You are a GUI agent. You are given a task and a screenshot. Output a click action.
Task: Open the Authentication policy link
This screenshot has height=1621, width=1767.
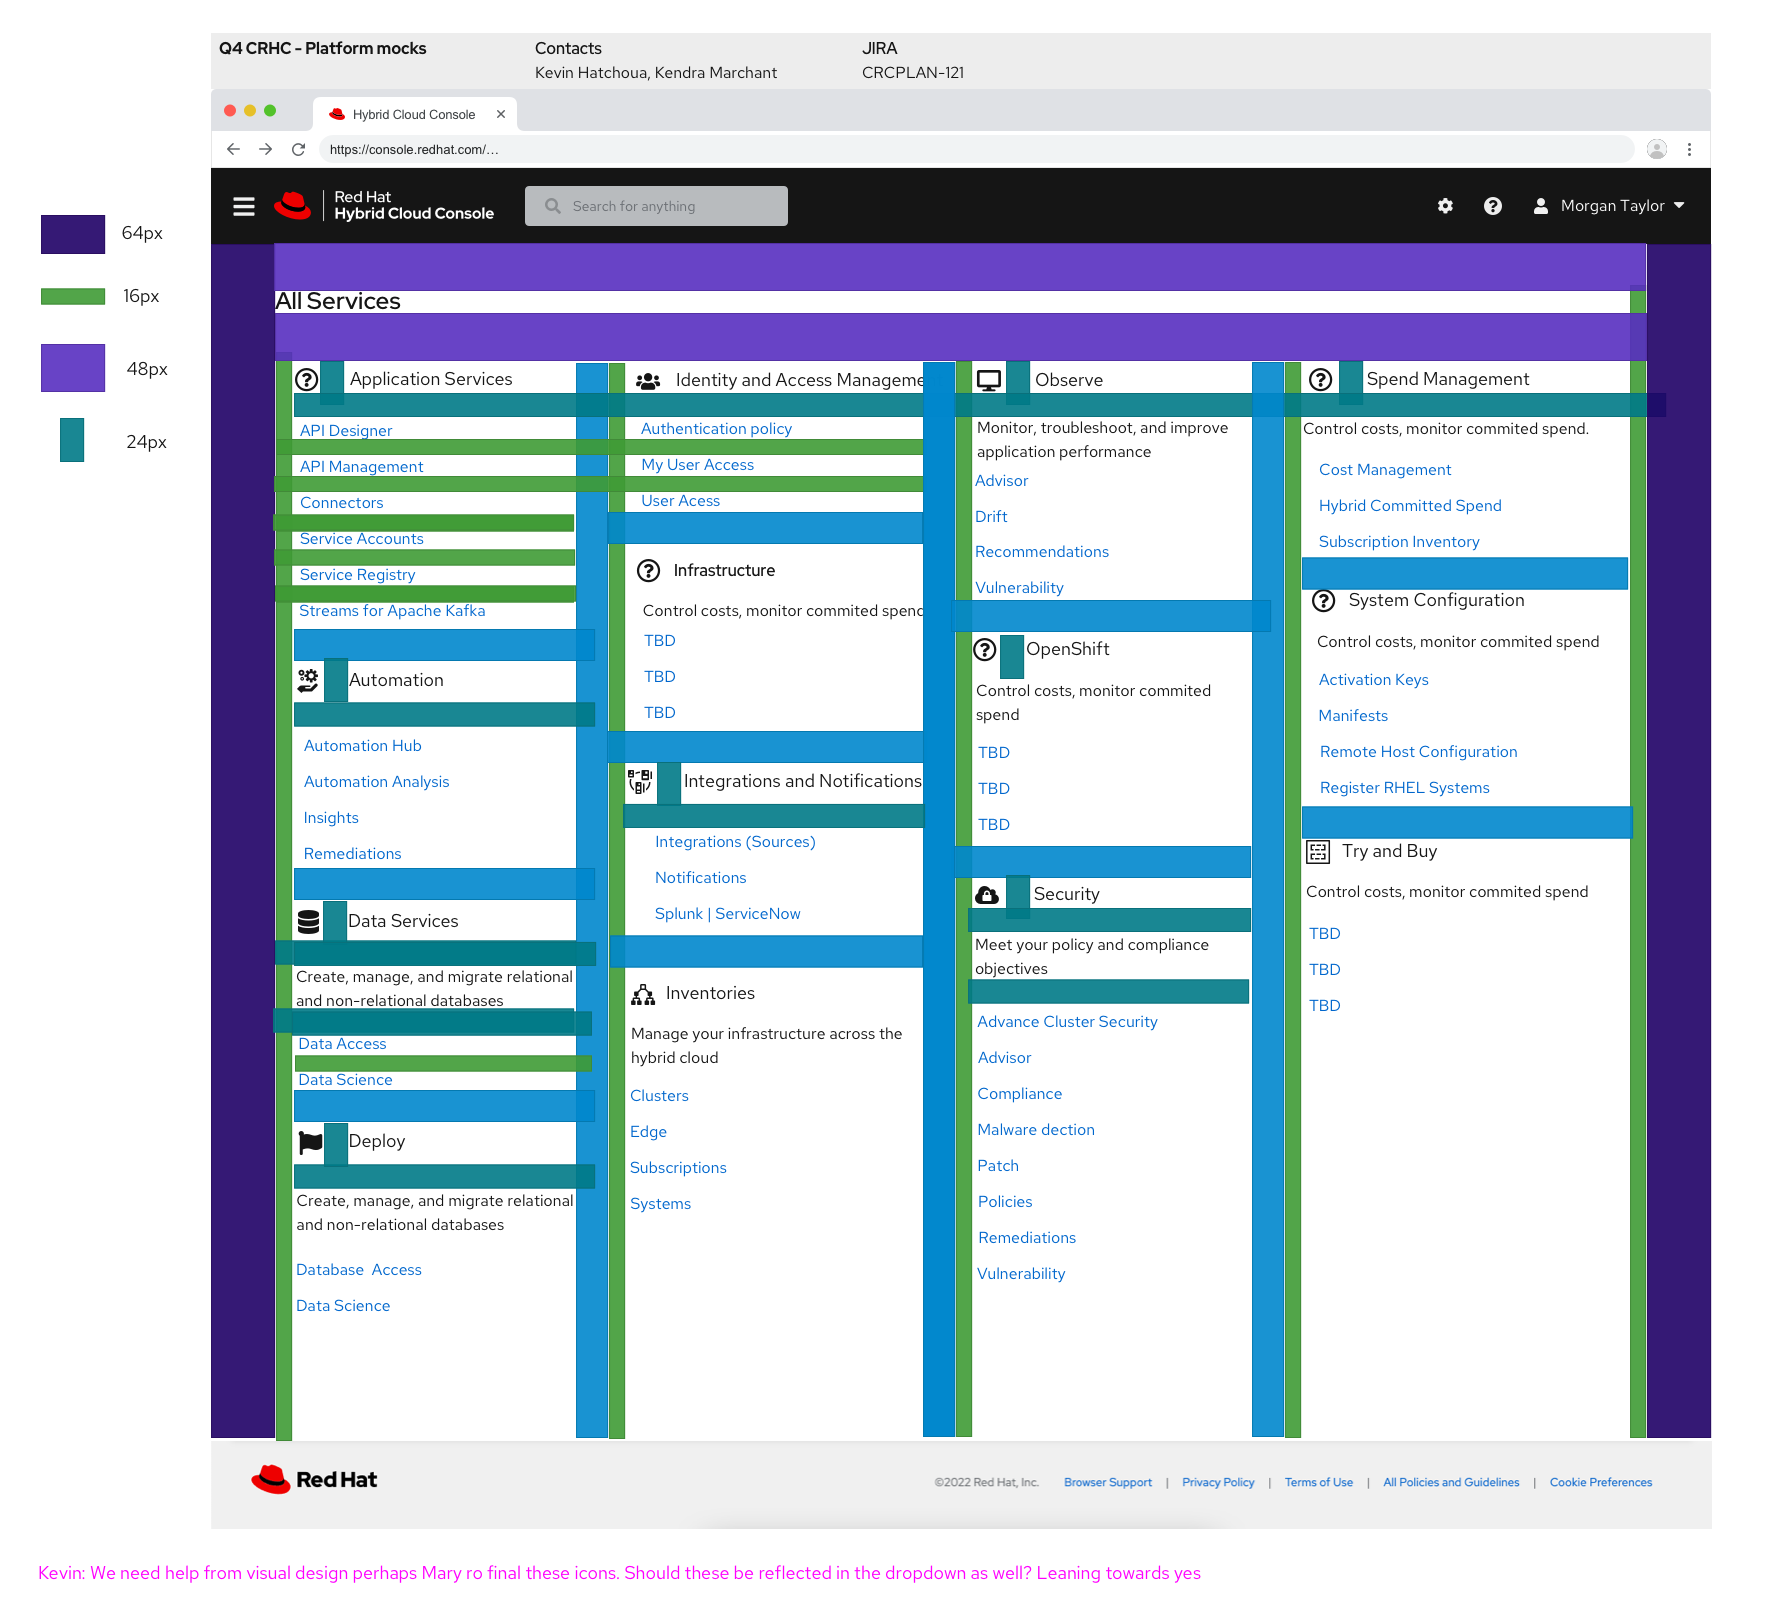pos(716,428)
